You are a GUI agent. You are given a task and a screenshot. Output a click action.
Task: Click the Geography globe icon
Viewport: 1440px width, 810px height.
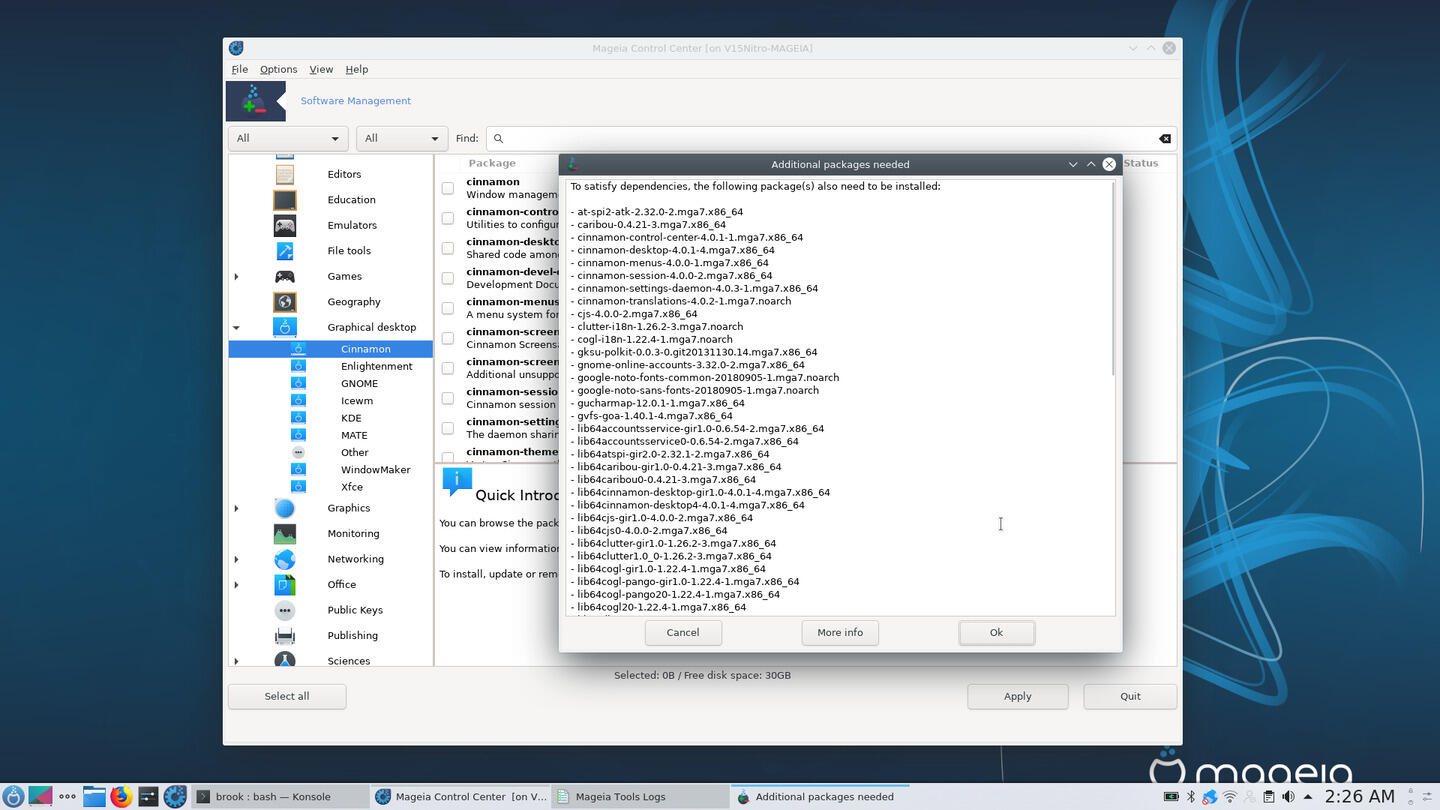[x=285, y=302]
